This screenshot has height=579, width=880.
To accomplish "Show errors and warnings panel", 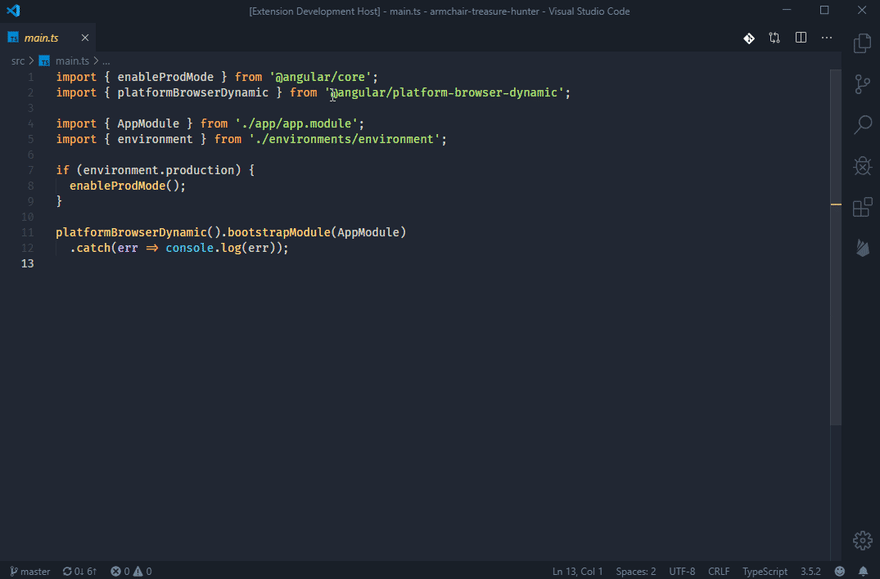I will pyautogui.click(x=131, y=571).
